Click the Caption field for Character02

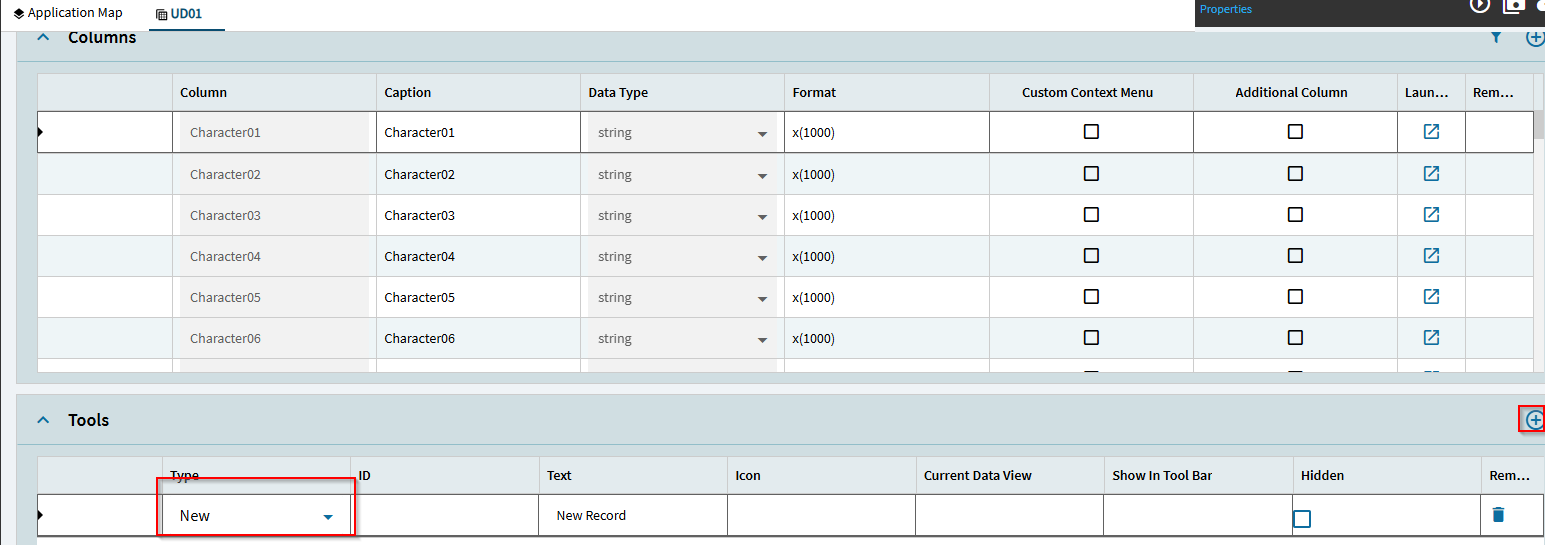[478, 174]
